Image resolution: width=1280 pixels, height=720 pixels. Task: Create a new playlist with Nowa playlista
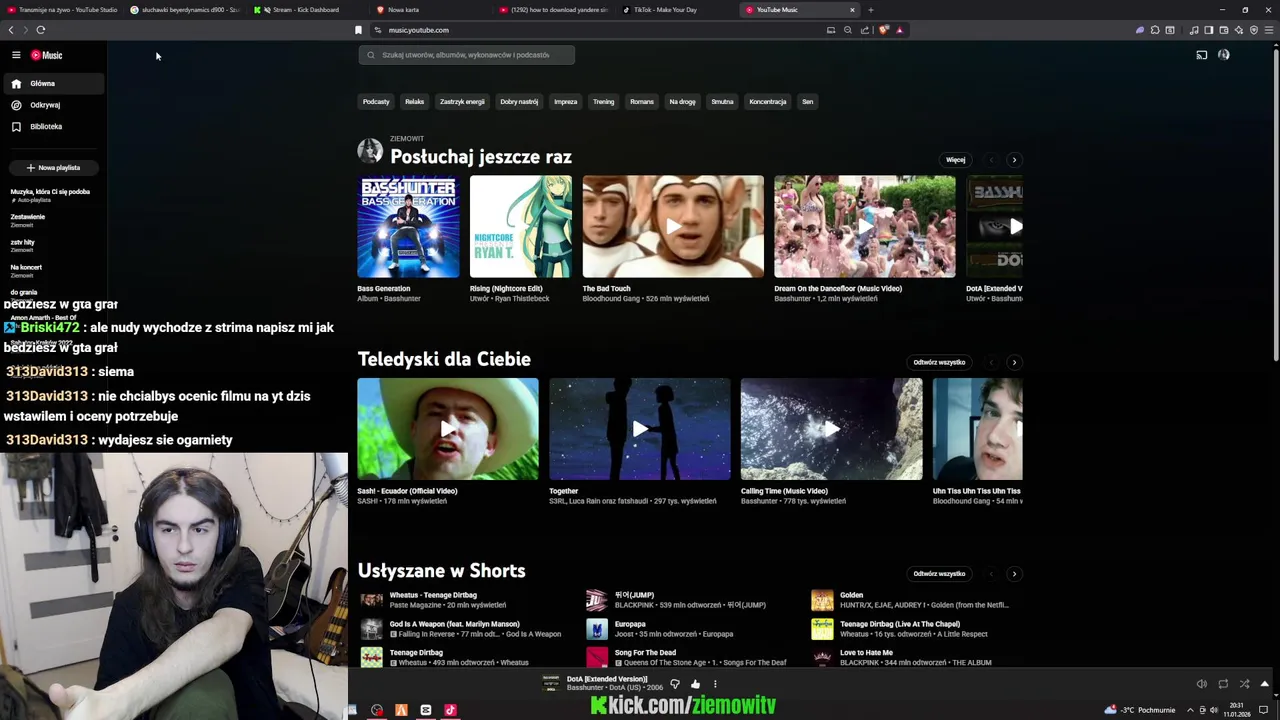[x=53, y=168]
